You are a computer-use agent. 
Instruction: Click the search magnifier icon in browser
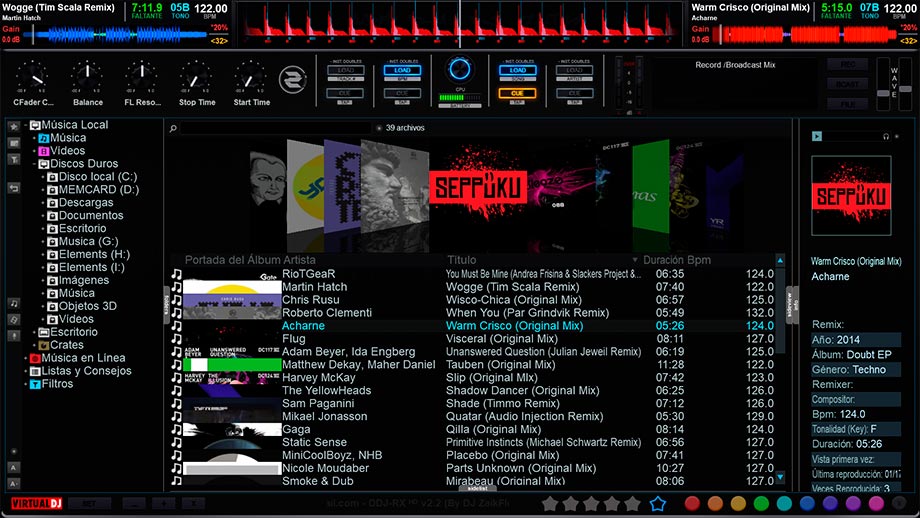click(173, 128)
